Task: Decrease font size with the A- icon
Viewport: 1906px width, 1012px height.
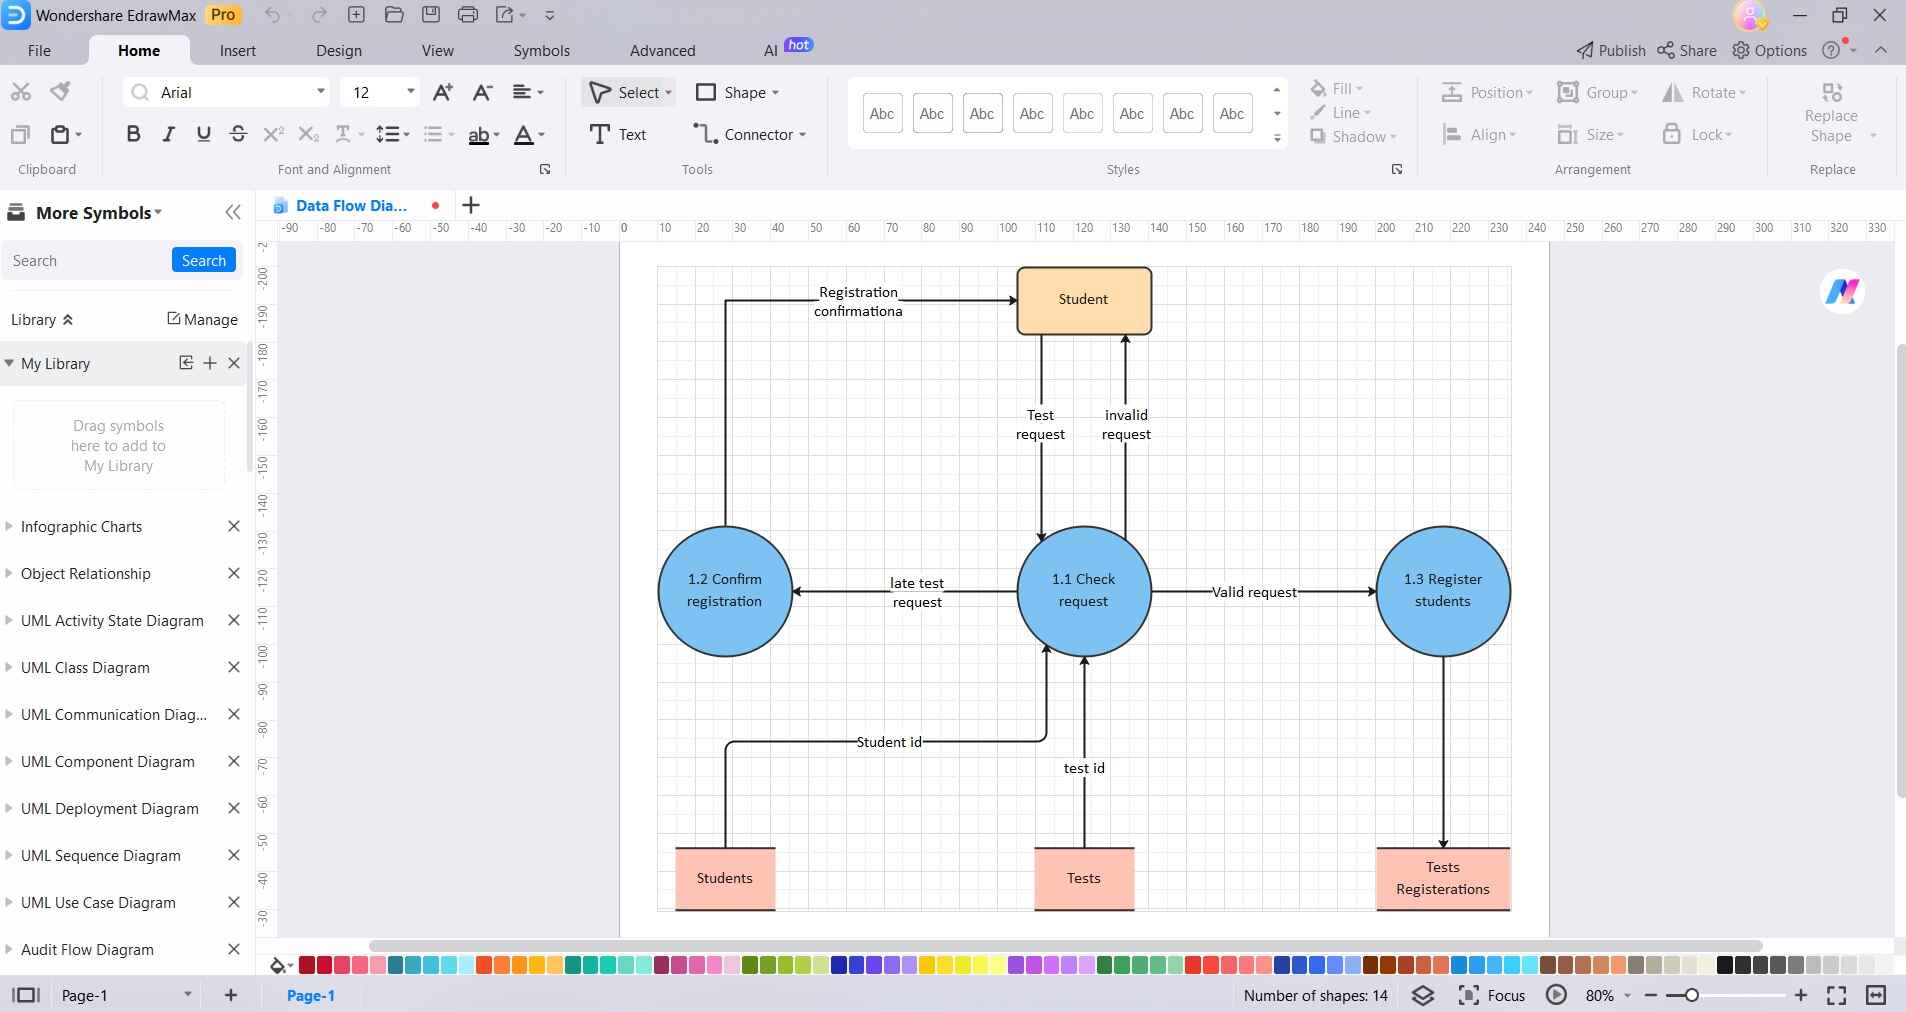Action: [x=482, y=92]
